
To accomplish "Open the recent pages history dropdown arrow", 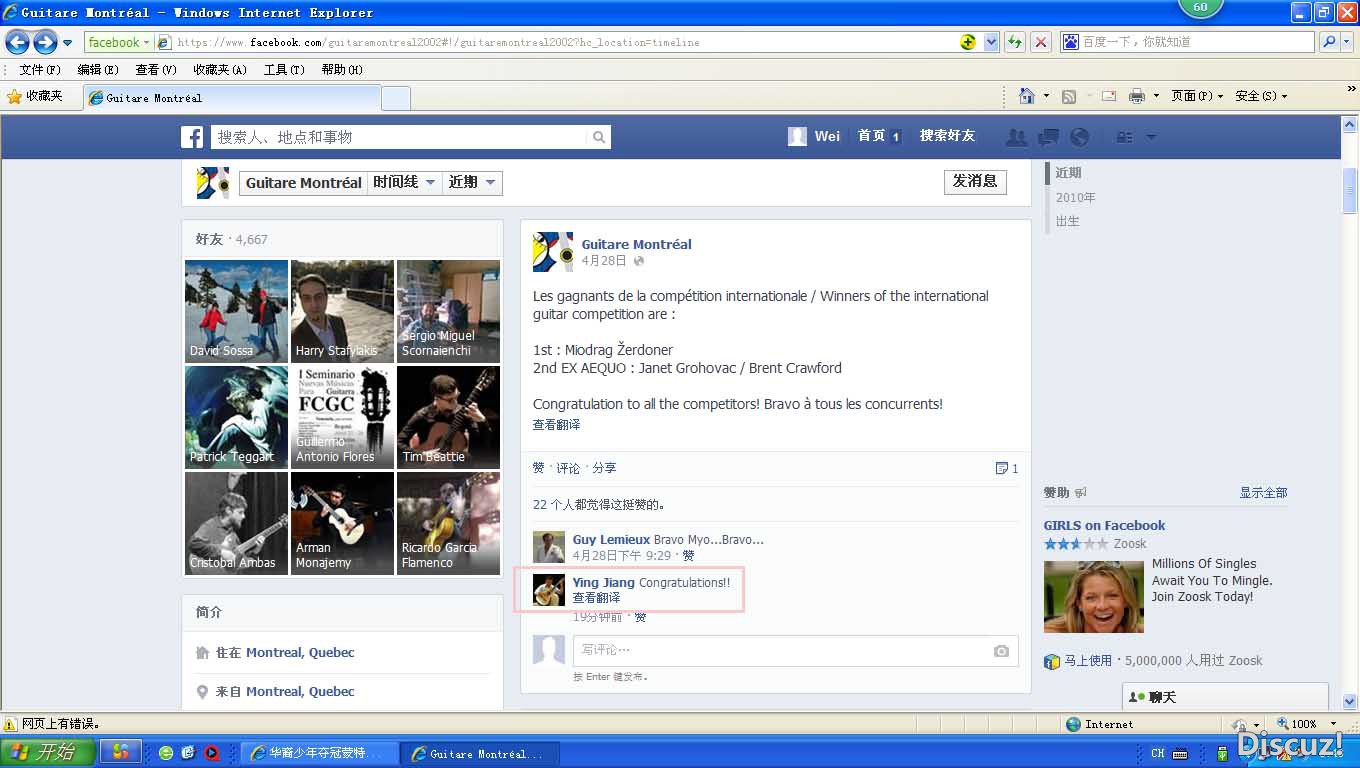I will [x=67, y=43].
